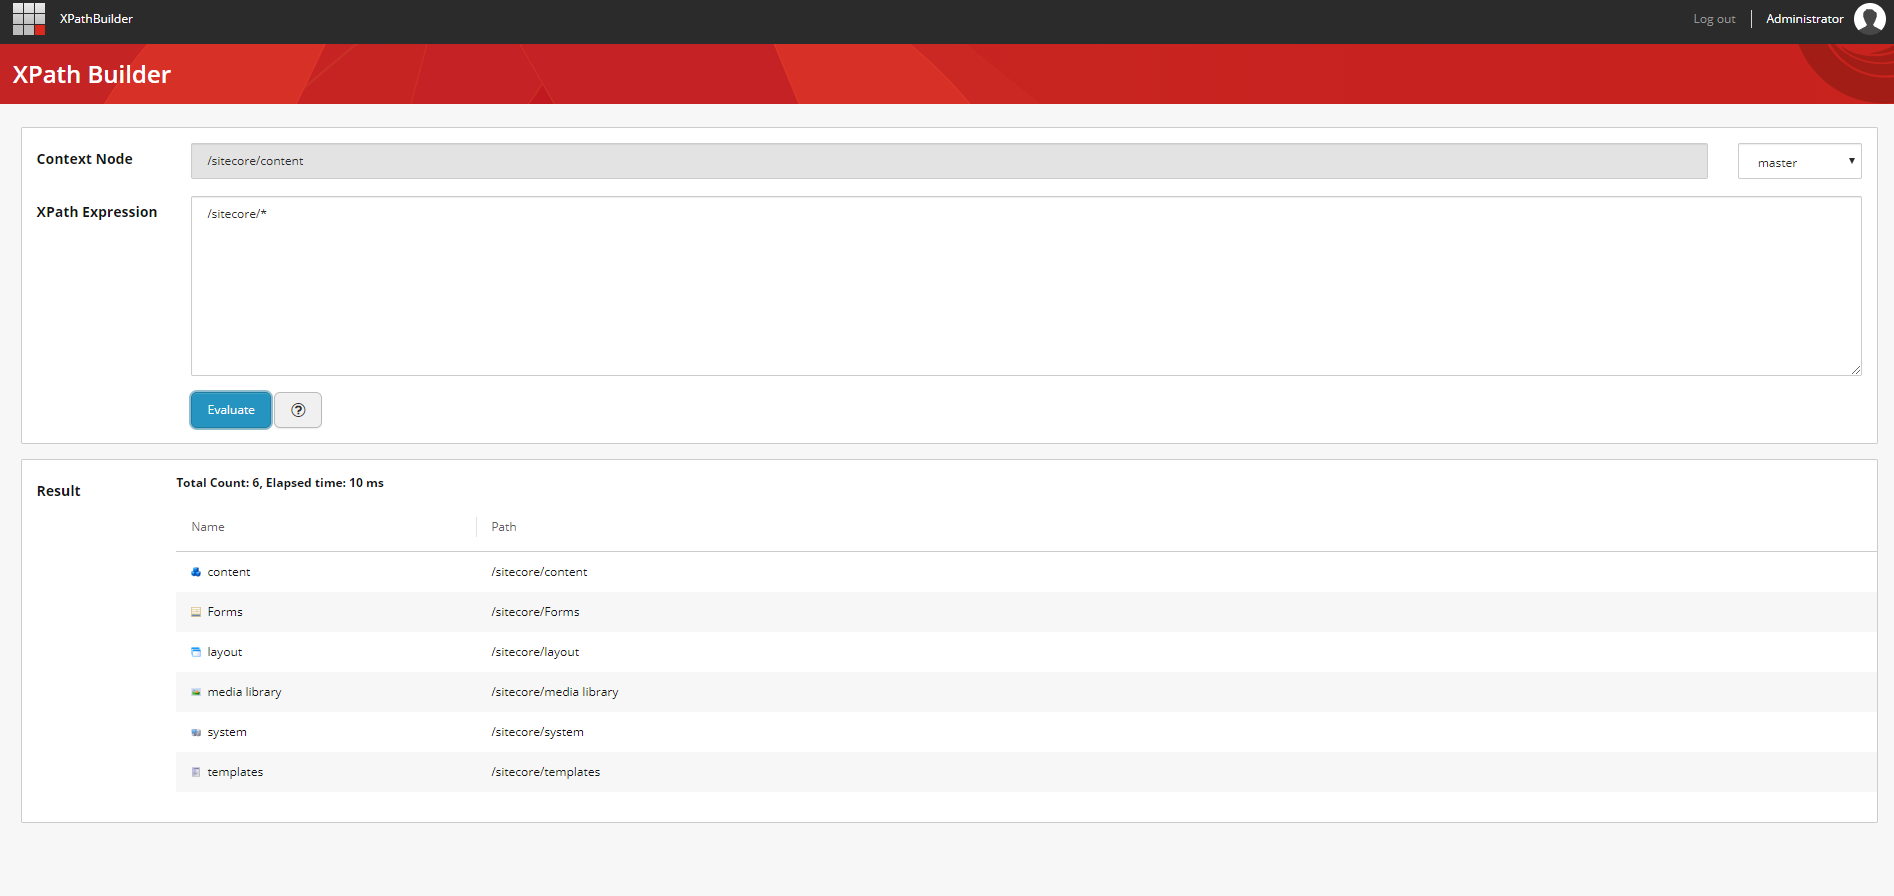
Task: Click the templates item icon
Action: pyautogui.click(x=196, y=772)
